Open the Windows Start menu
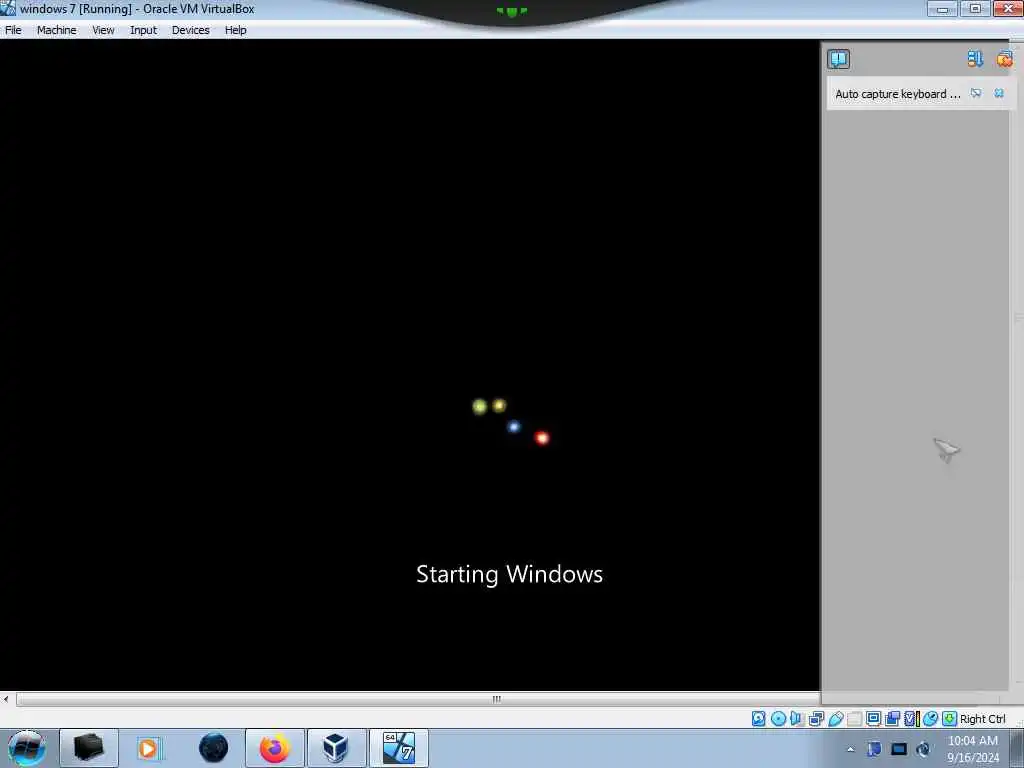Image resolution: width=1024 pixels, height=768 pixels. click(x=27, y=748)
